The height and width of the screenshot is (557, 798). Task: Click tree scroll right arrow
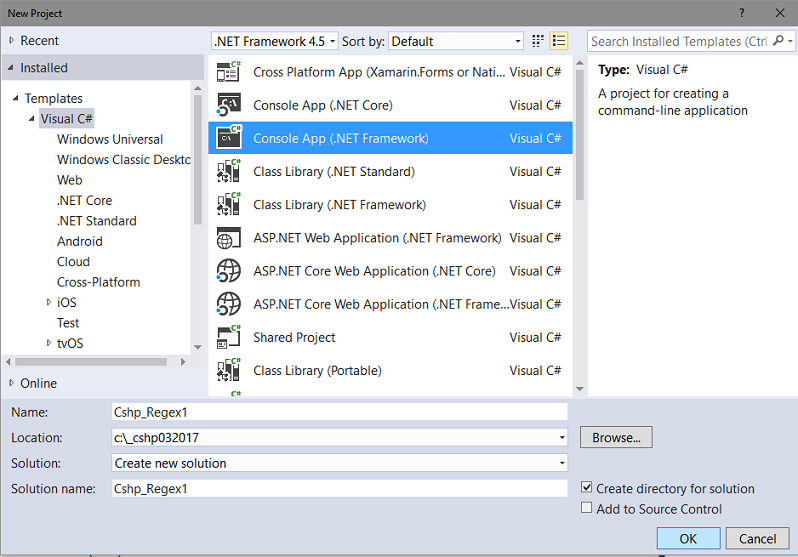(183, 361)
